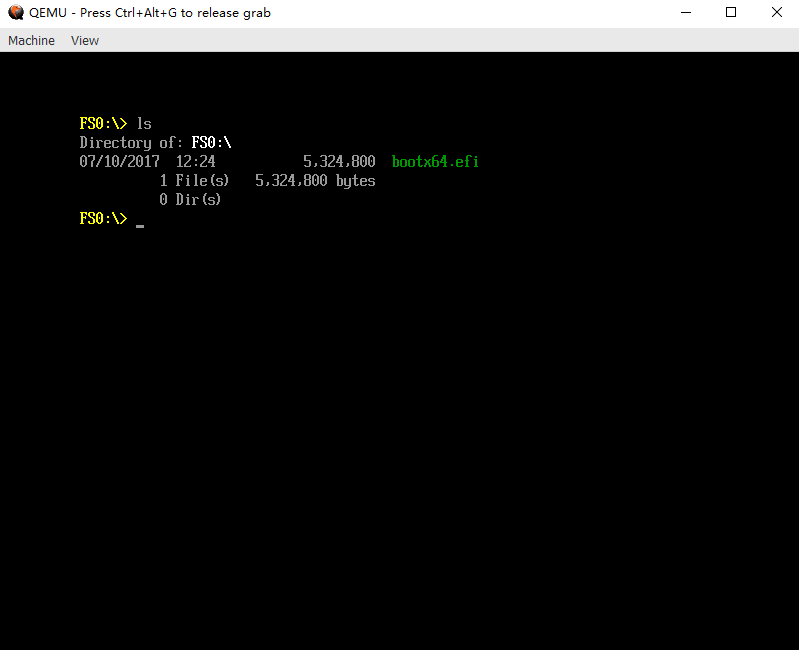799x650 pixels.
Task: Click the first FS0:\> prompt before ls
Action: click(x=103, y=123)
